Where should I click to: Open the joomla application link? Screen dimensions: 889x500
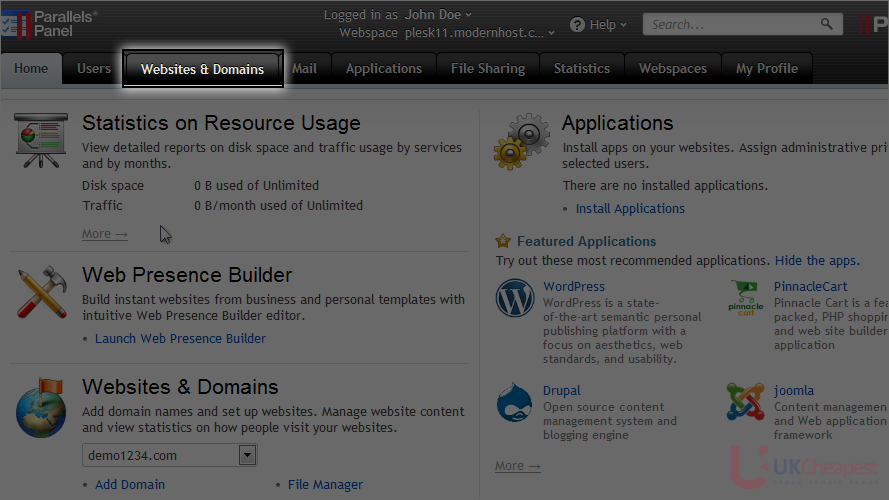click(x=794, y=391)
